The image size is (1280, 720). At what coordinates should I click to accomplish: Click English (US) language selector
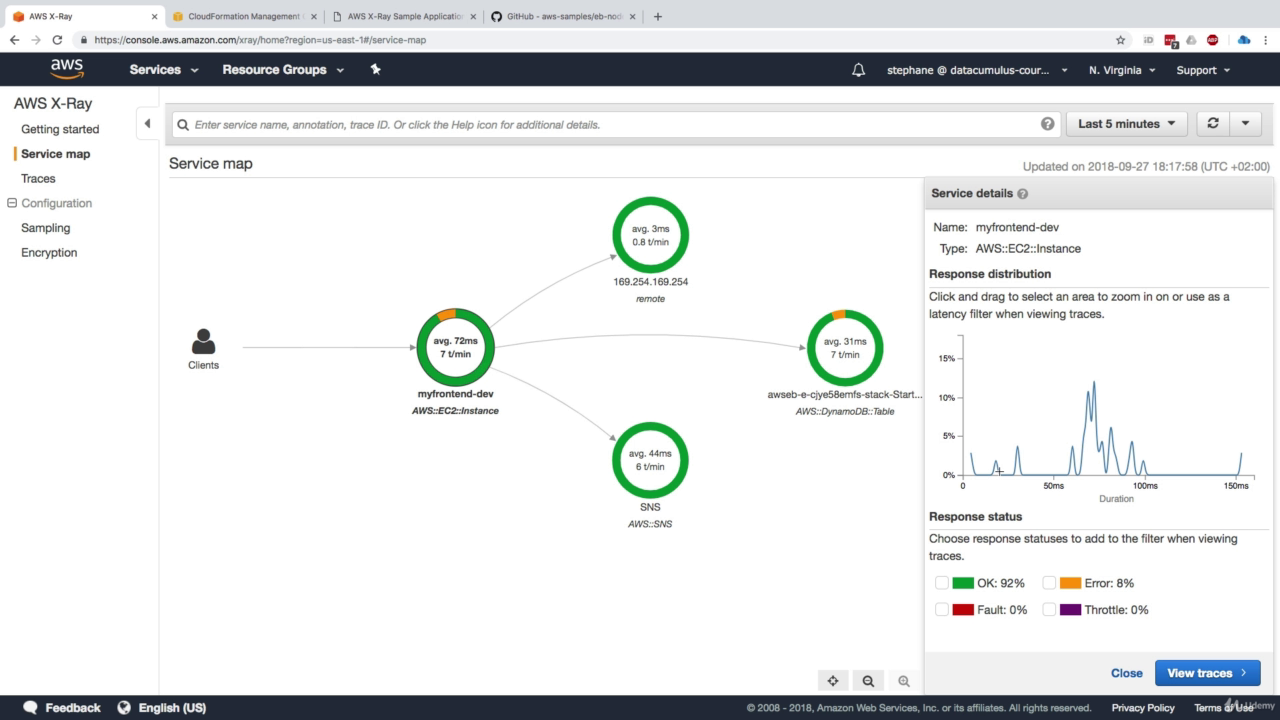tap(172, 708)
